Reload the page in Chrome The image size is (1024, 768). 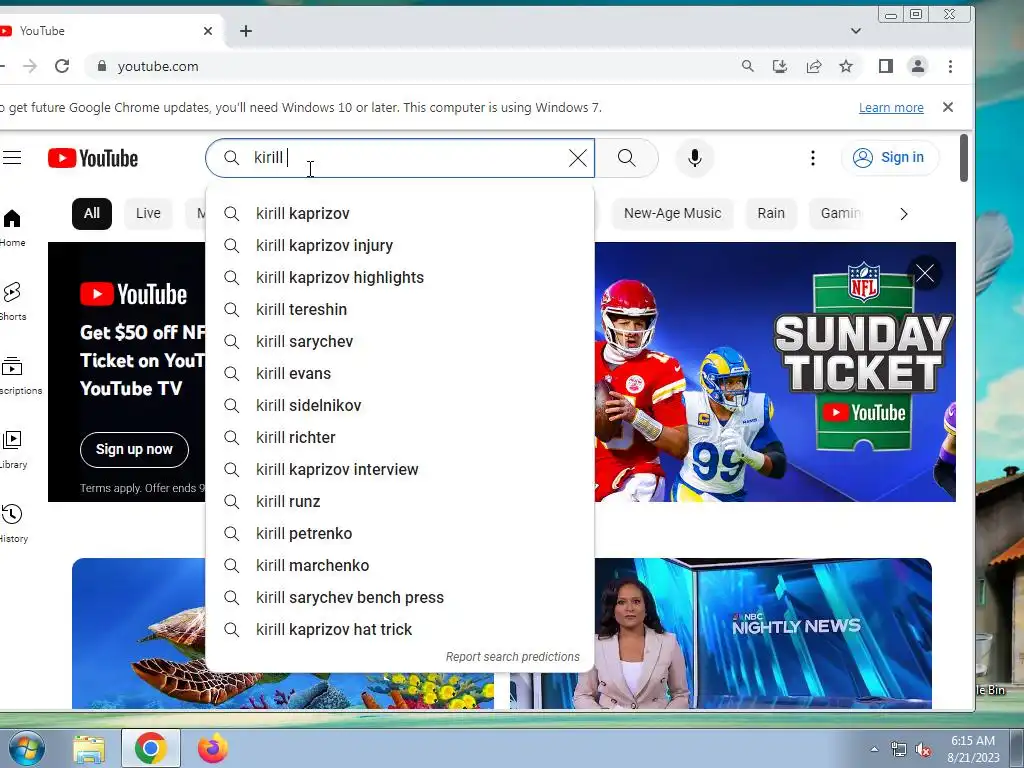(x=62, y=66)
